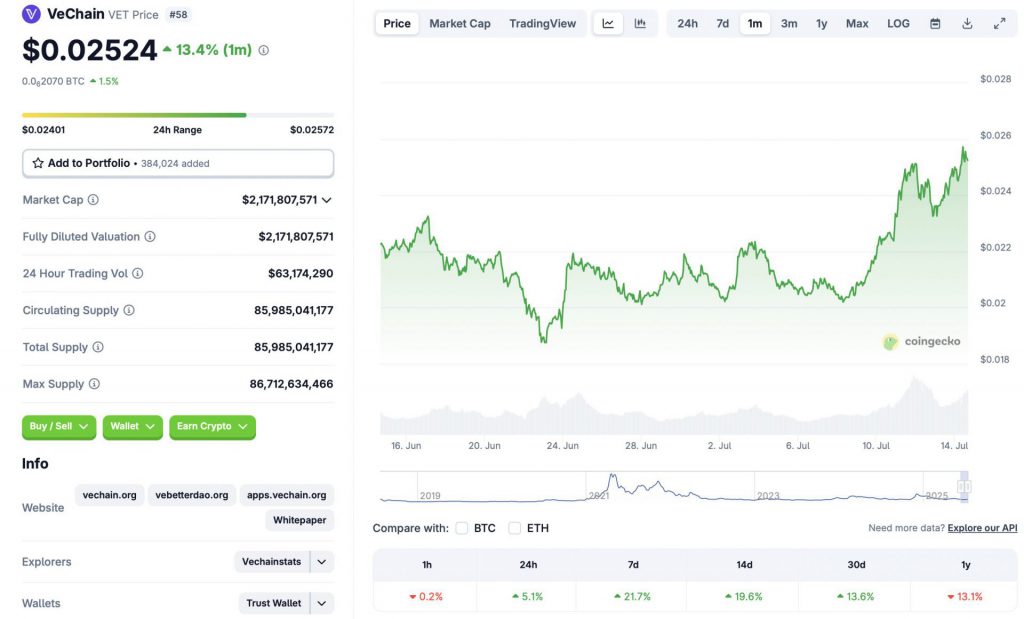Select the Price tab
The image size is (1024, 619).
(397, 24)
